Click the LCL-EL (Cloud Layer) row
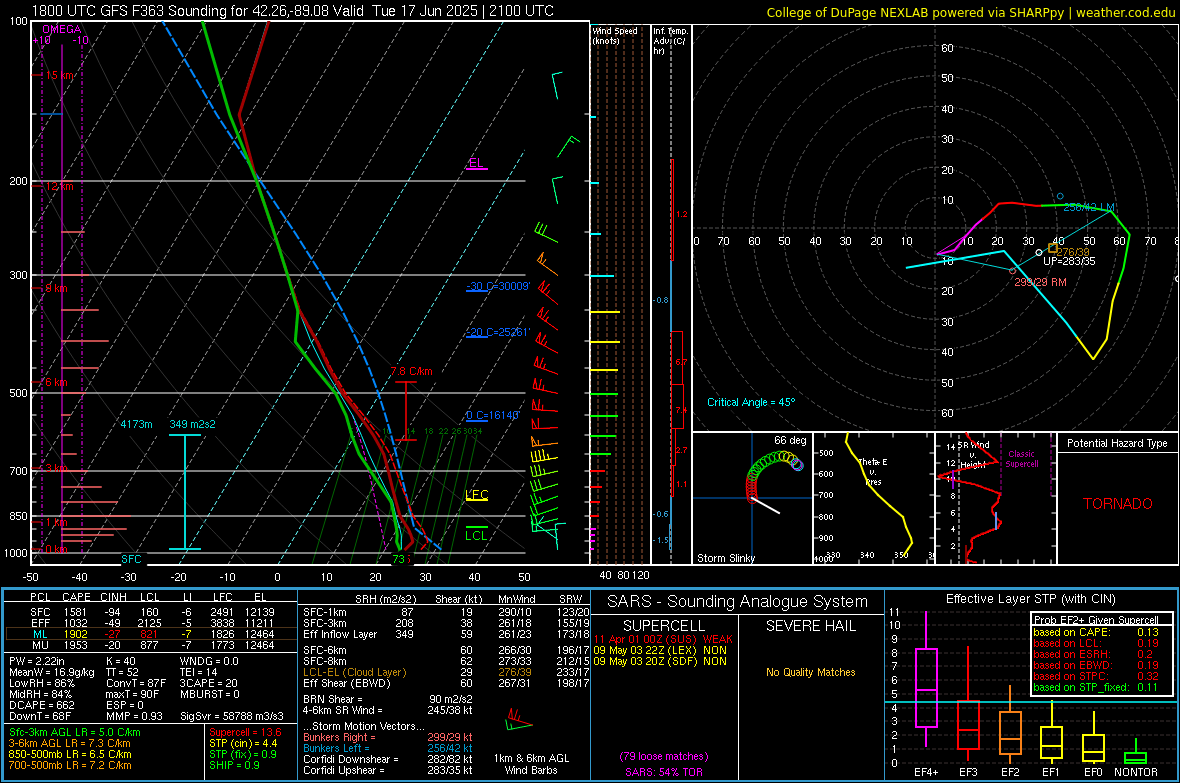Viewport: 1180px width, 783px height. click(x=446, y=672)
